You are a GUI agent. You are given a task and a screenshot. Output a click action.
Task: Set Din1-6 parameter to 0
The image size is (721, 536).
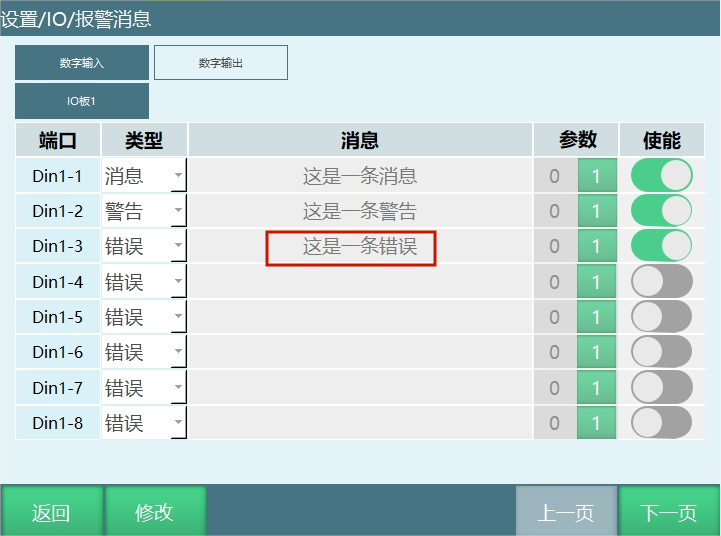click(555, 352)
